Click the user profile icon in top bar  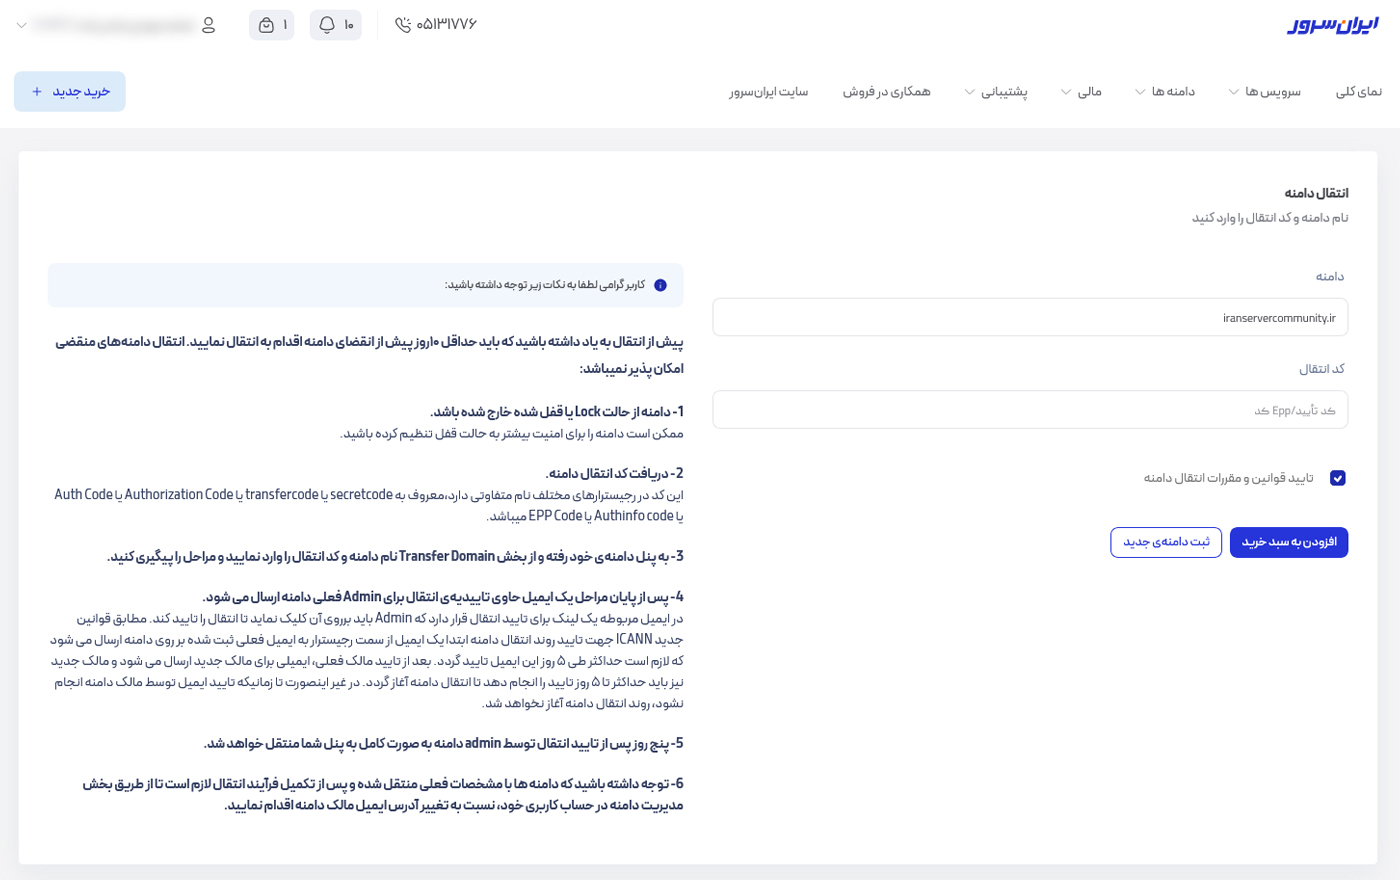pyautogui.click(x=208, y=25)
